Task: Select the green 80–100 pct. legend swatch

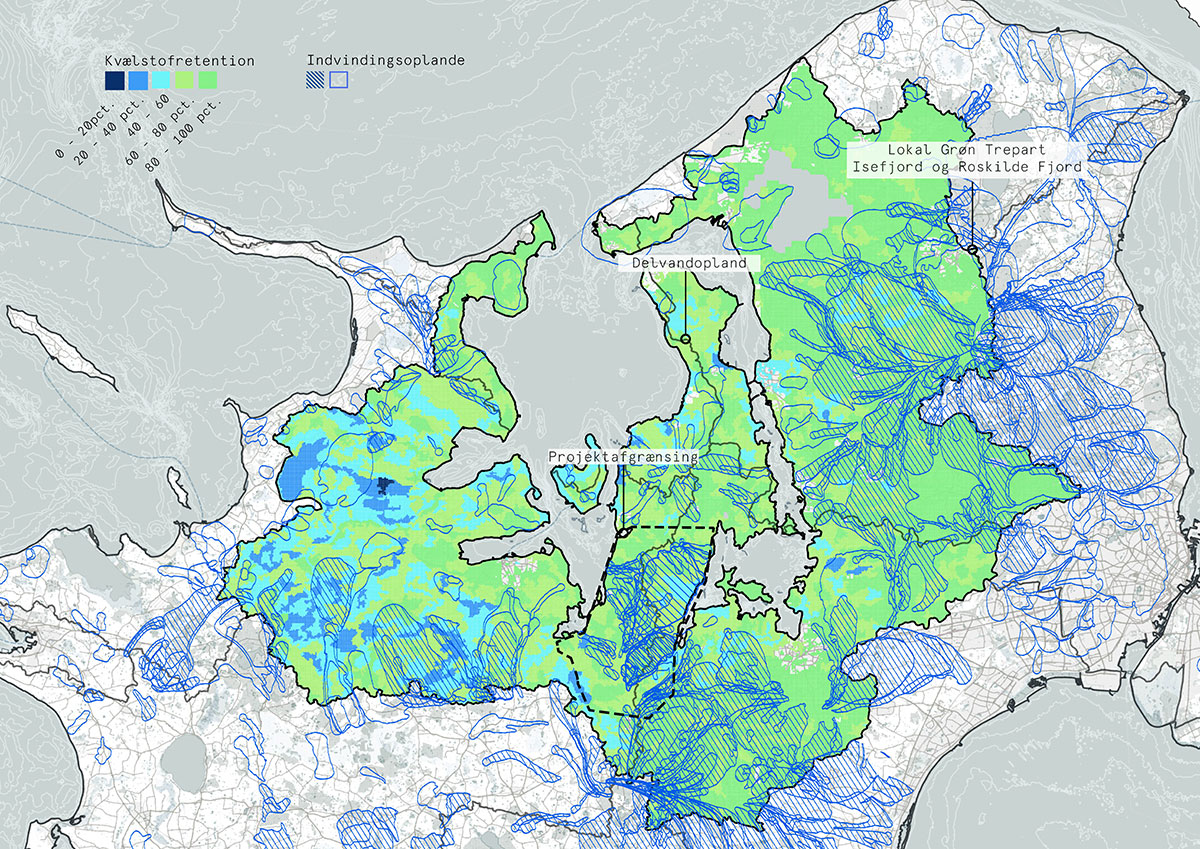Action: 208,80
